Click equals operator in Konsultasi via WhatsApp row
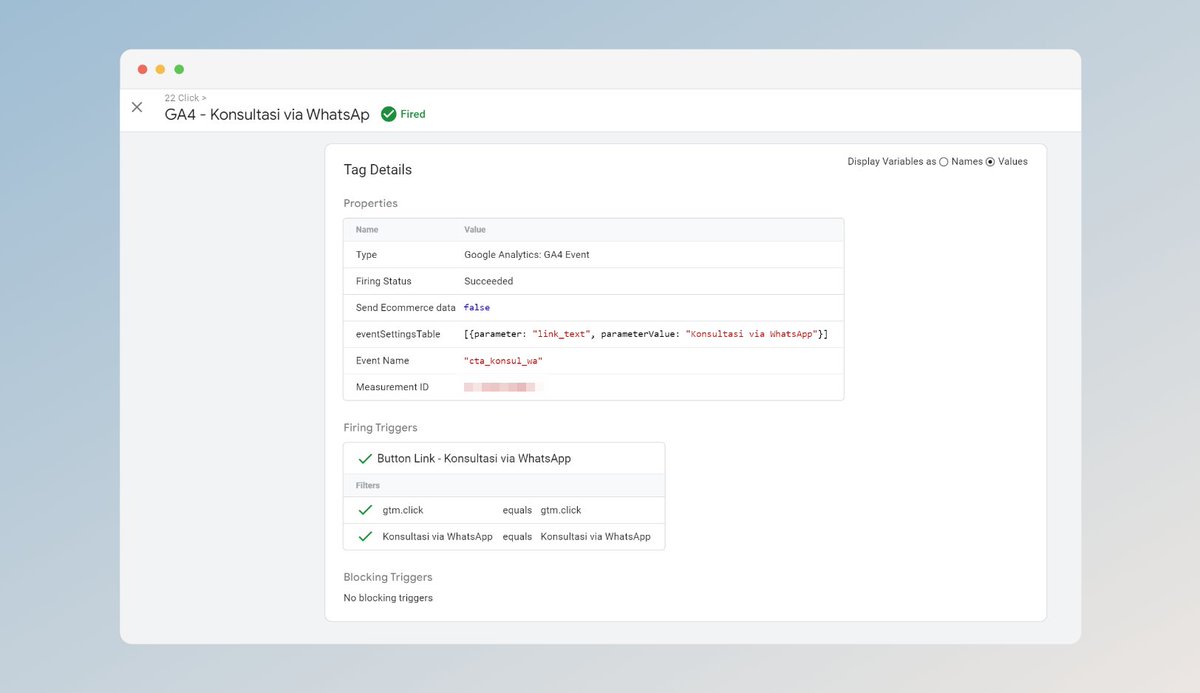 pos(517,536)
